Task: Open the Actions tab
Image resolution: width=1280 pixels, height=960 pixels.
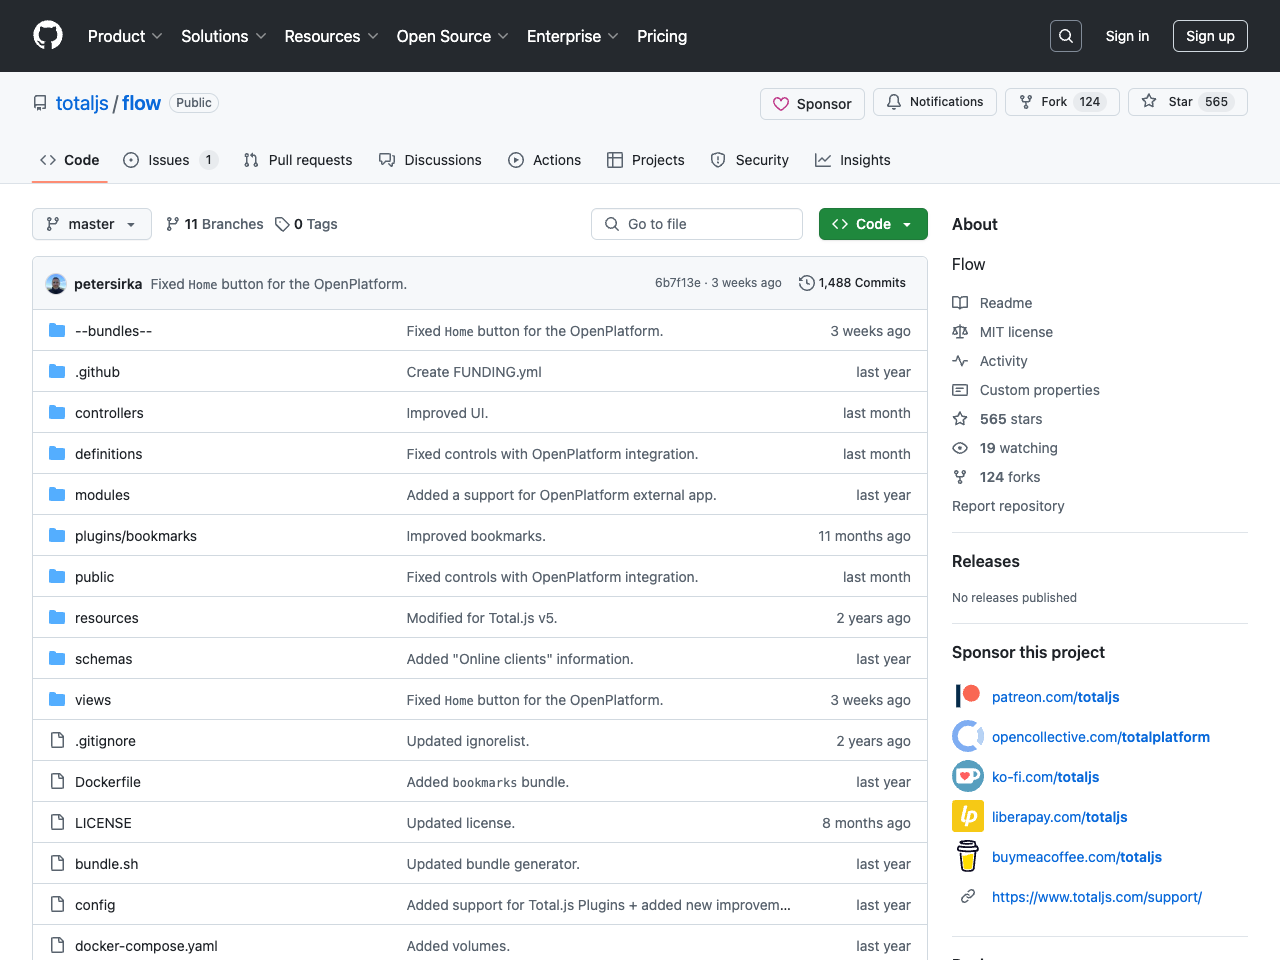Action: (544, 160)
